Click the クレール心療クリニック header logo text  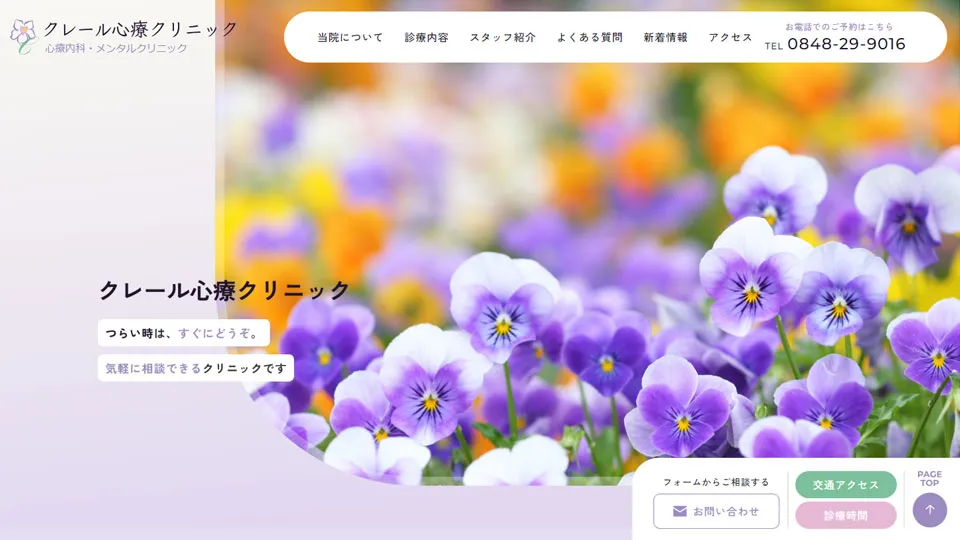(140, 29)
